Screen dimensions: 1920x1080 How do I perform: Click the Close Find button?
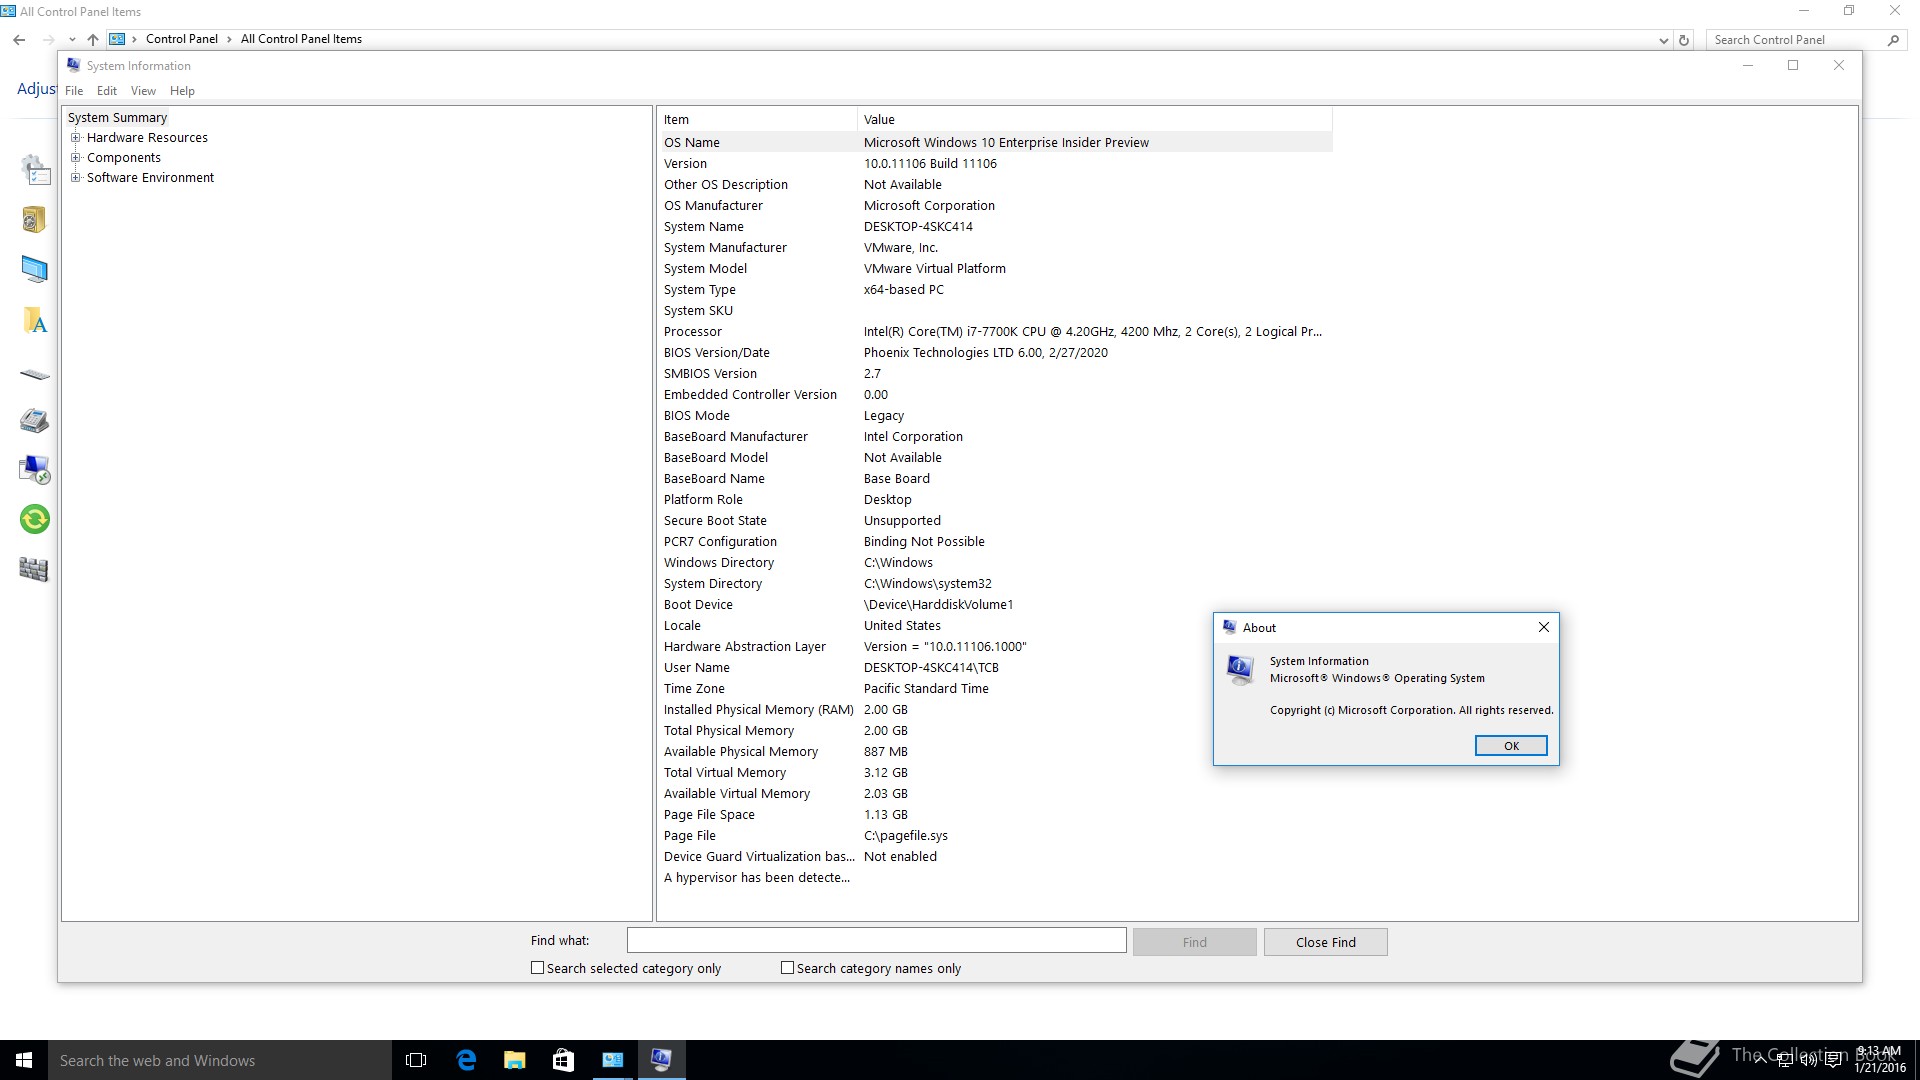coord(1325,942)
